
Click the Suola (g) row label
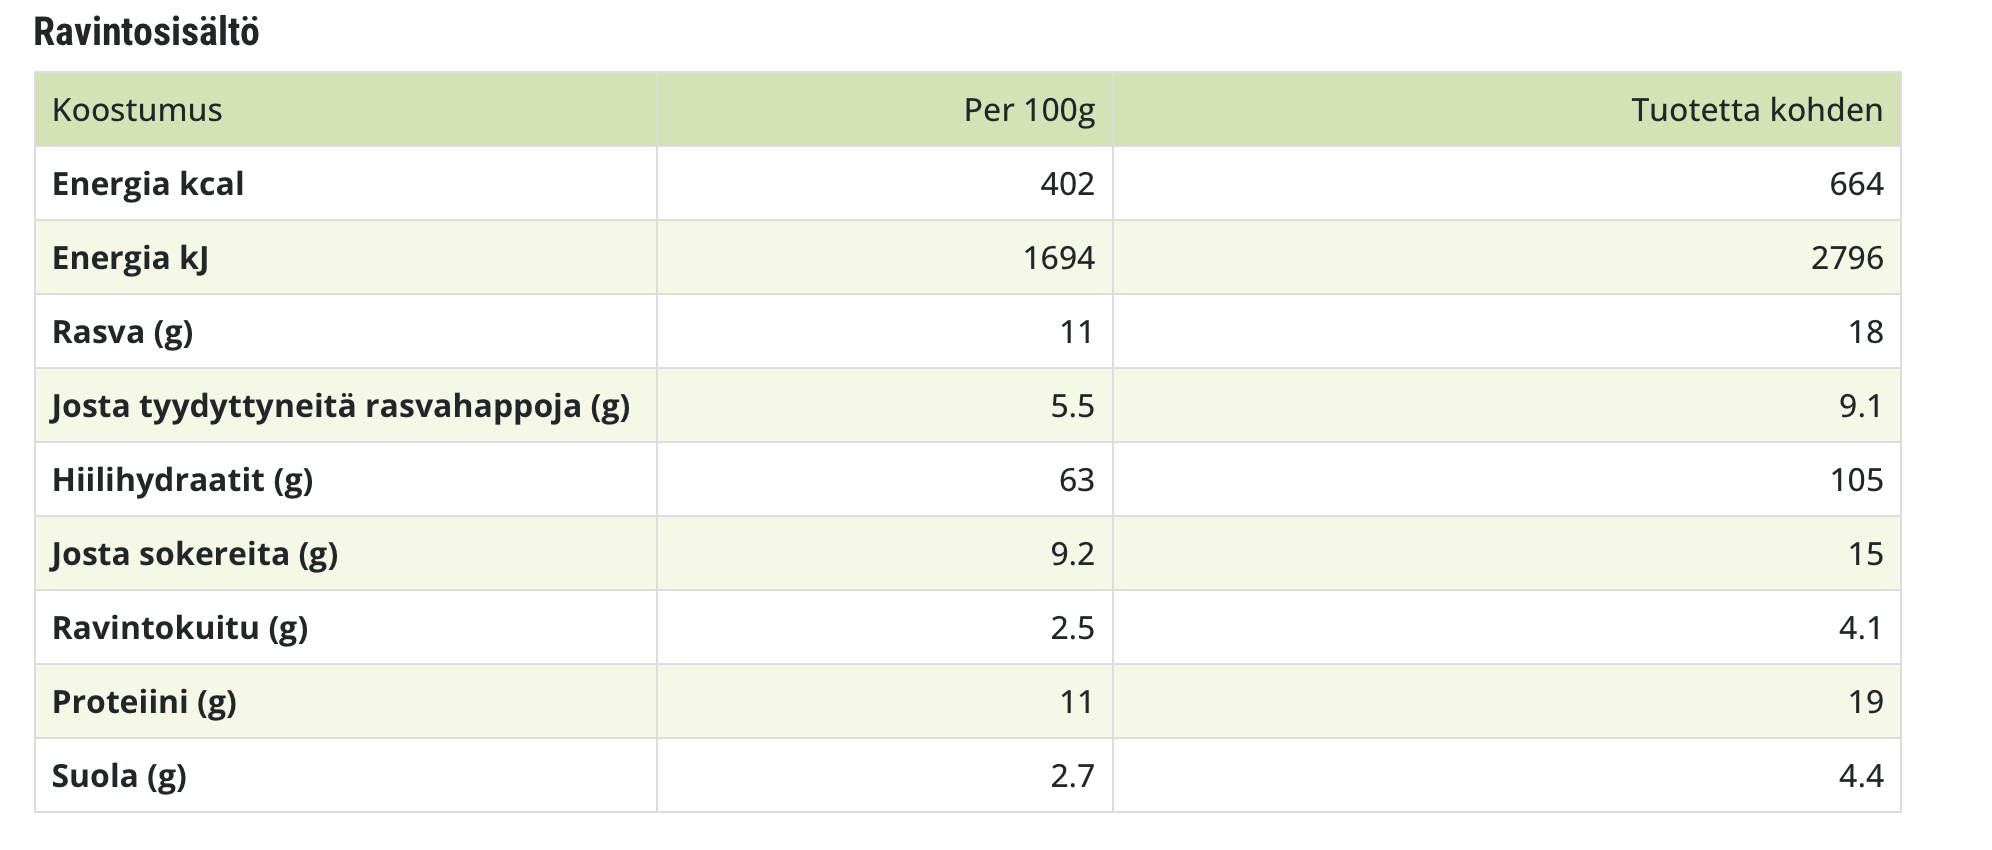pyautogui.click(x=119, y=776)
